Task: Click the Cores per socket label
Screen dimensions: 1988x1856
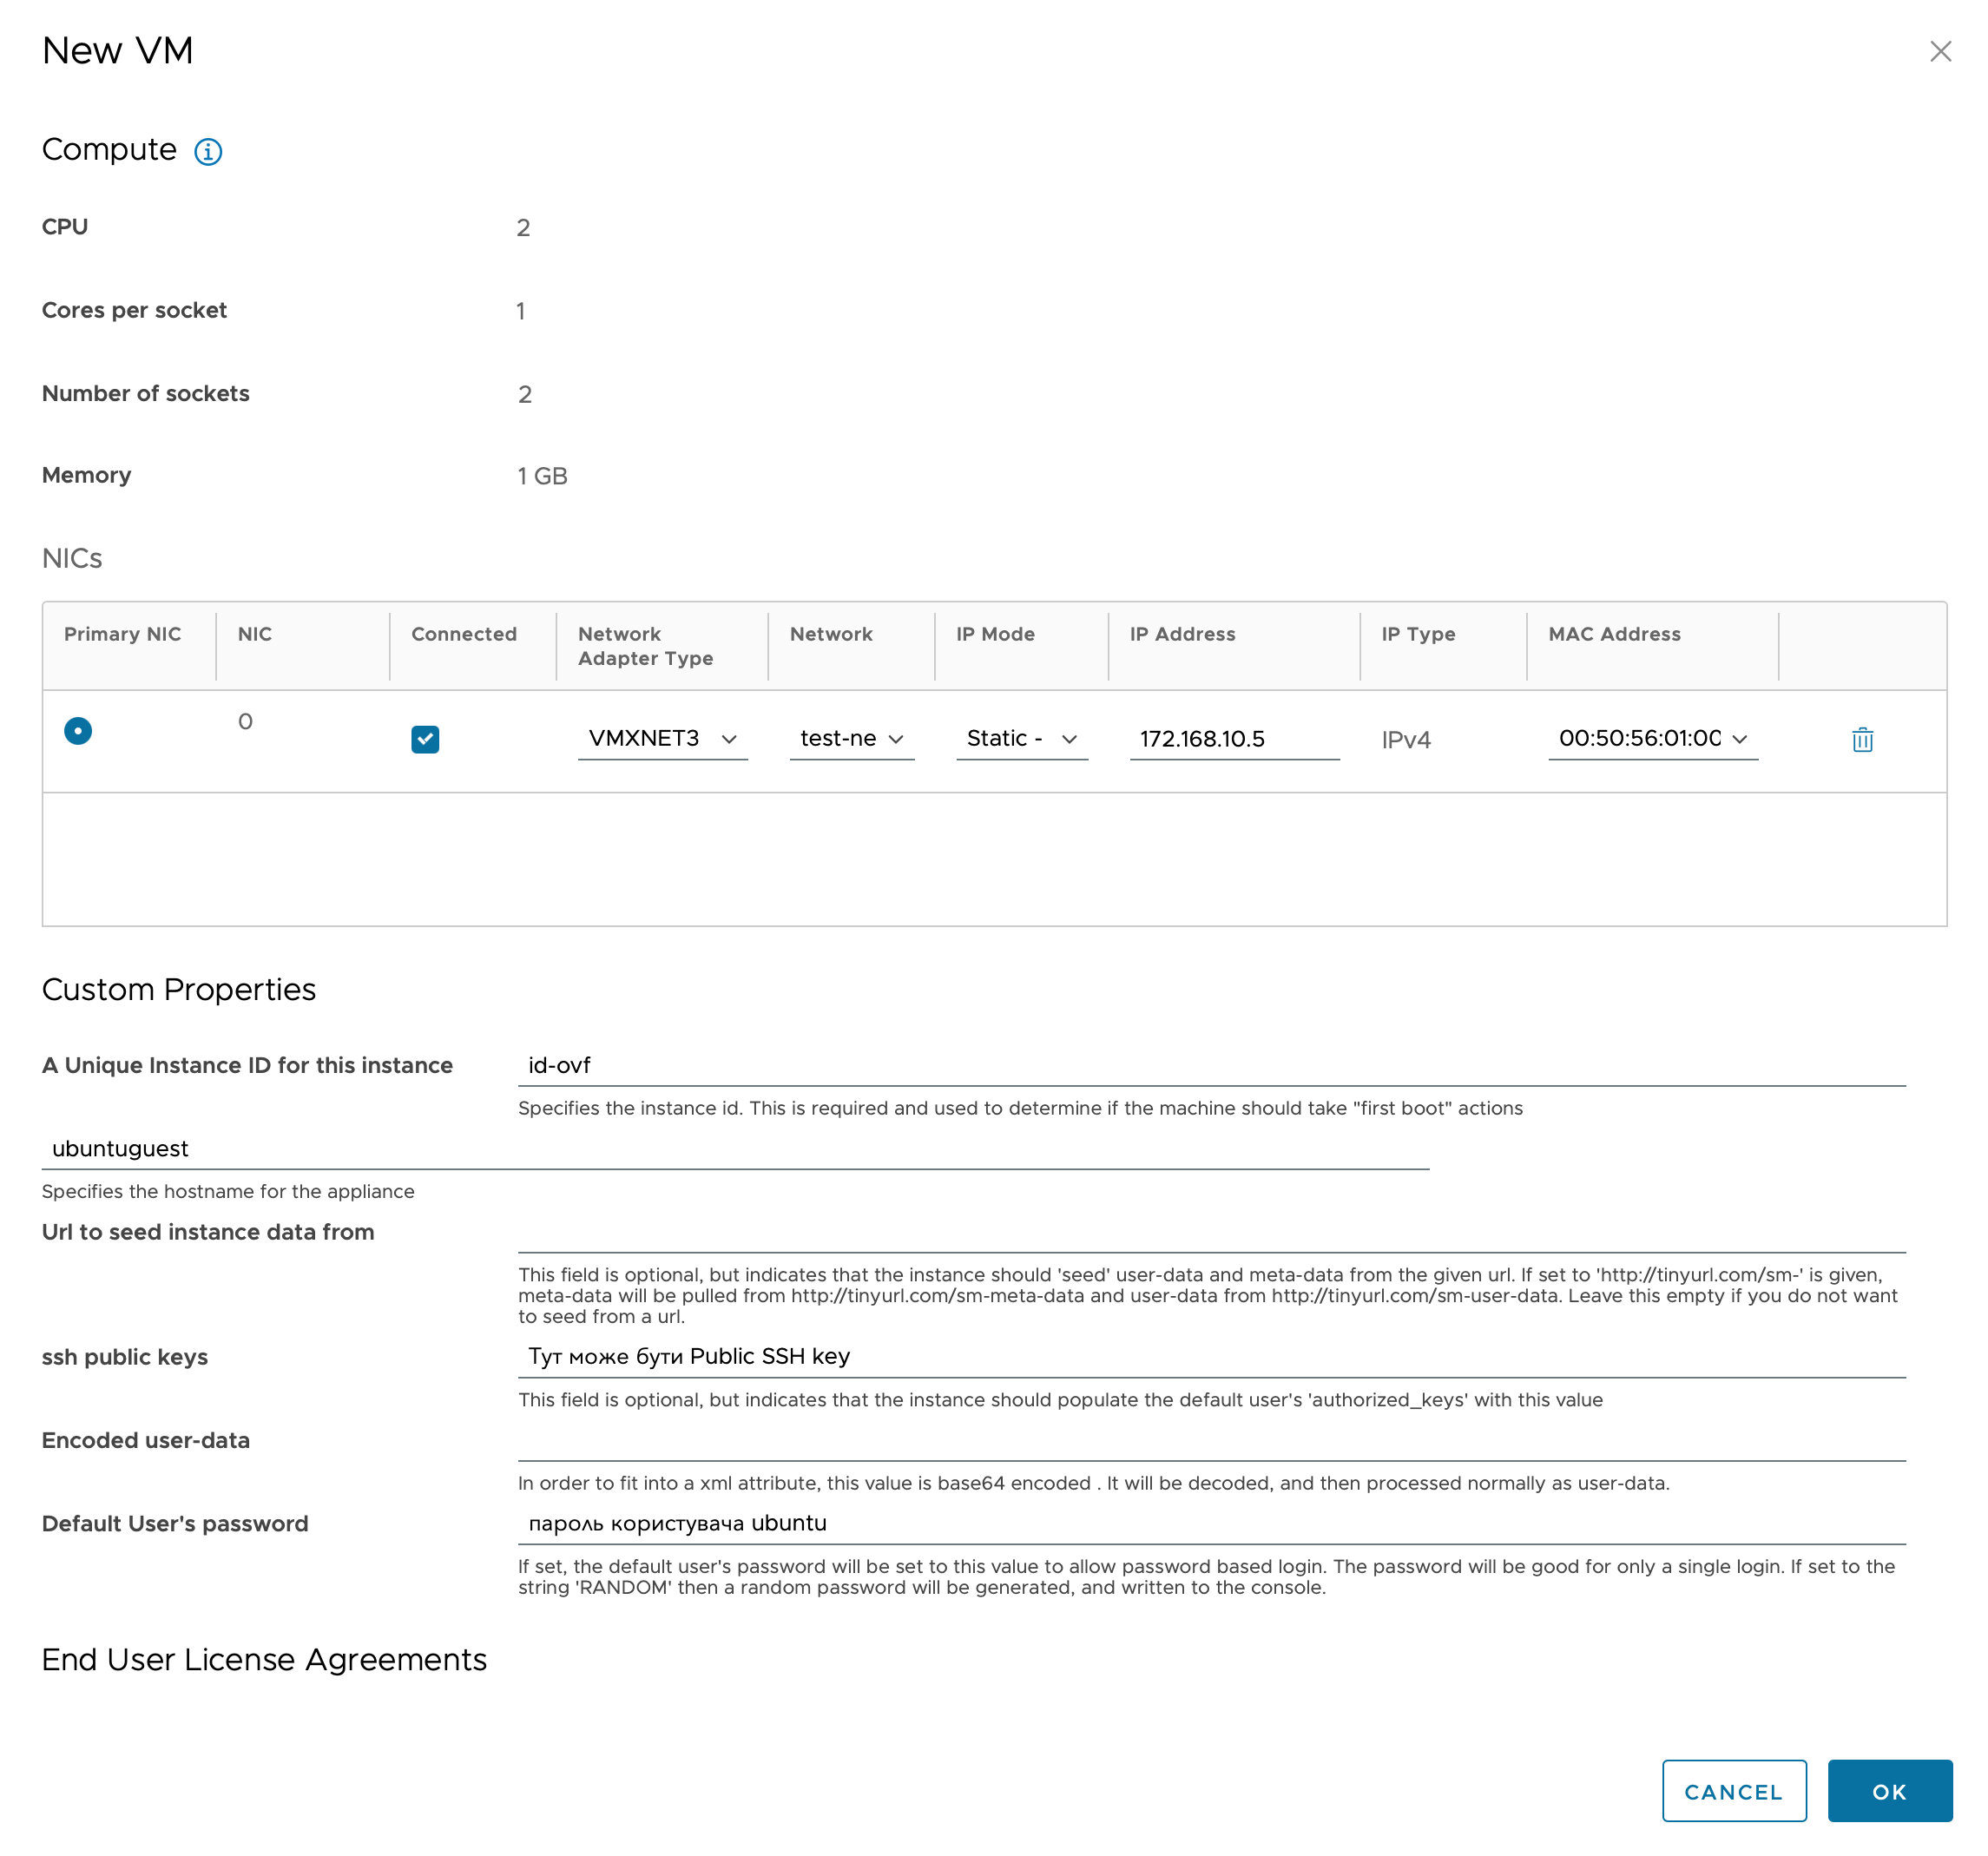Action: pos(134,310)
